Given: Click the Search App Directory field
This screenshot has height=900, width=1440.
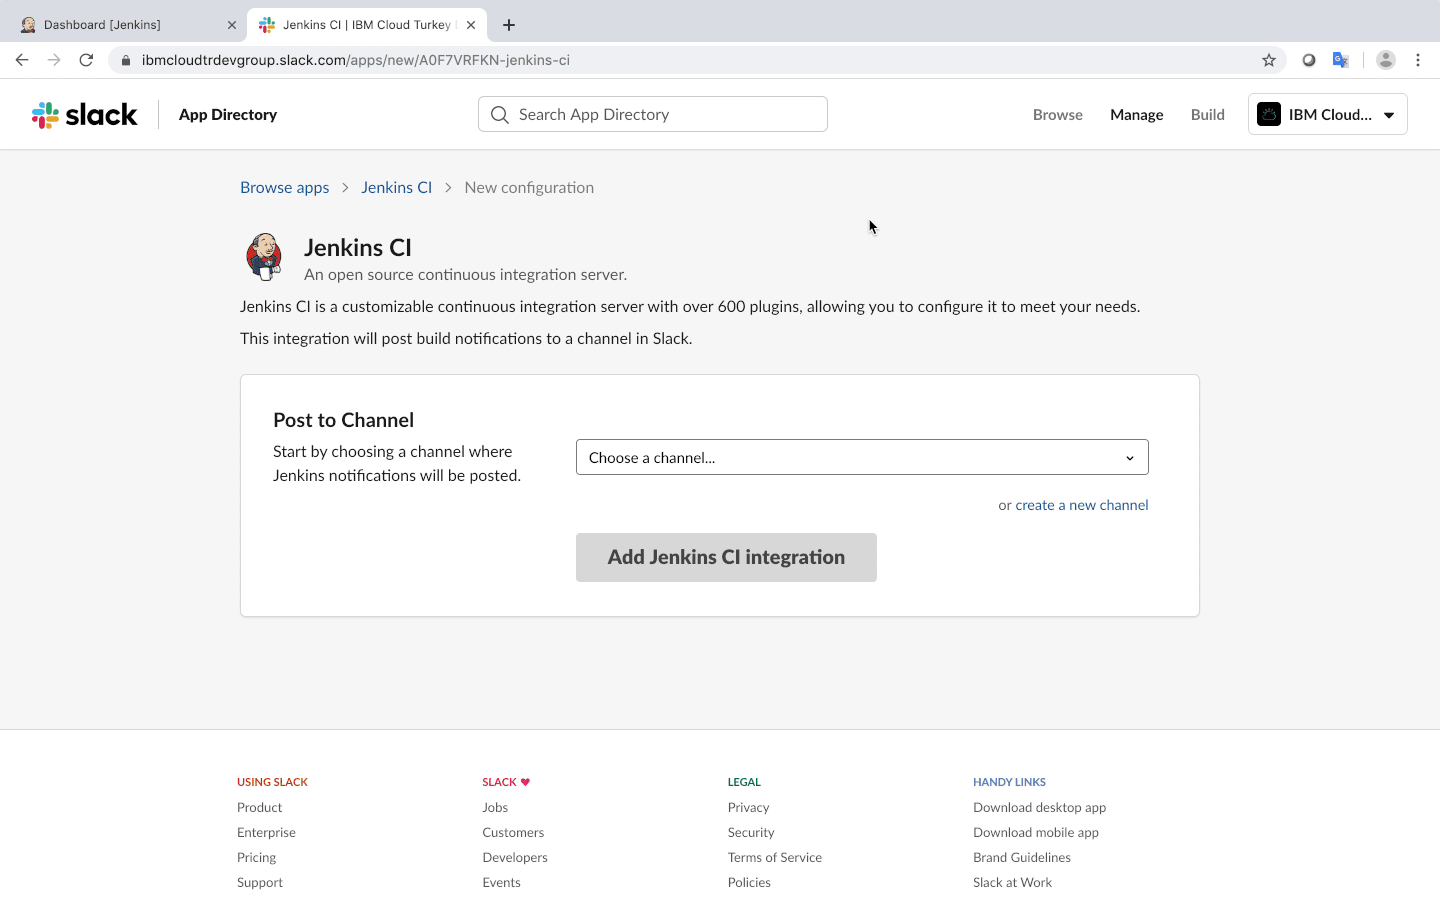Looking at the screenshot, I should [653, 114].
